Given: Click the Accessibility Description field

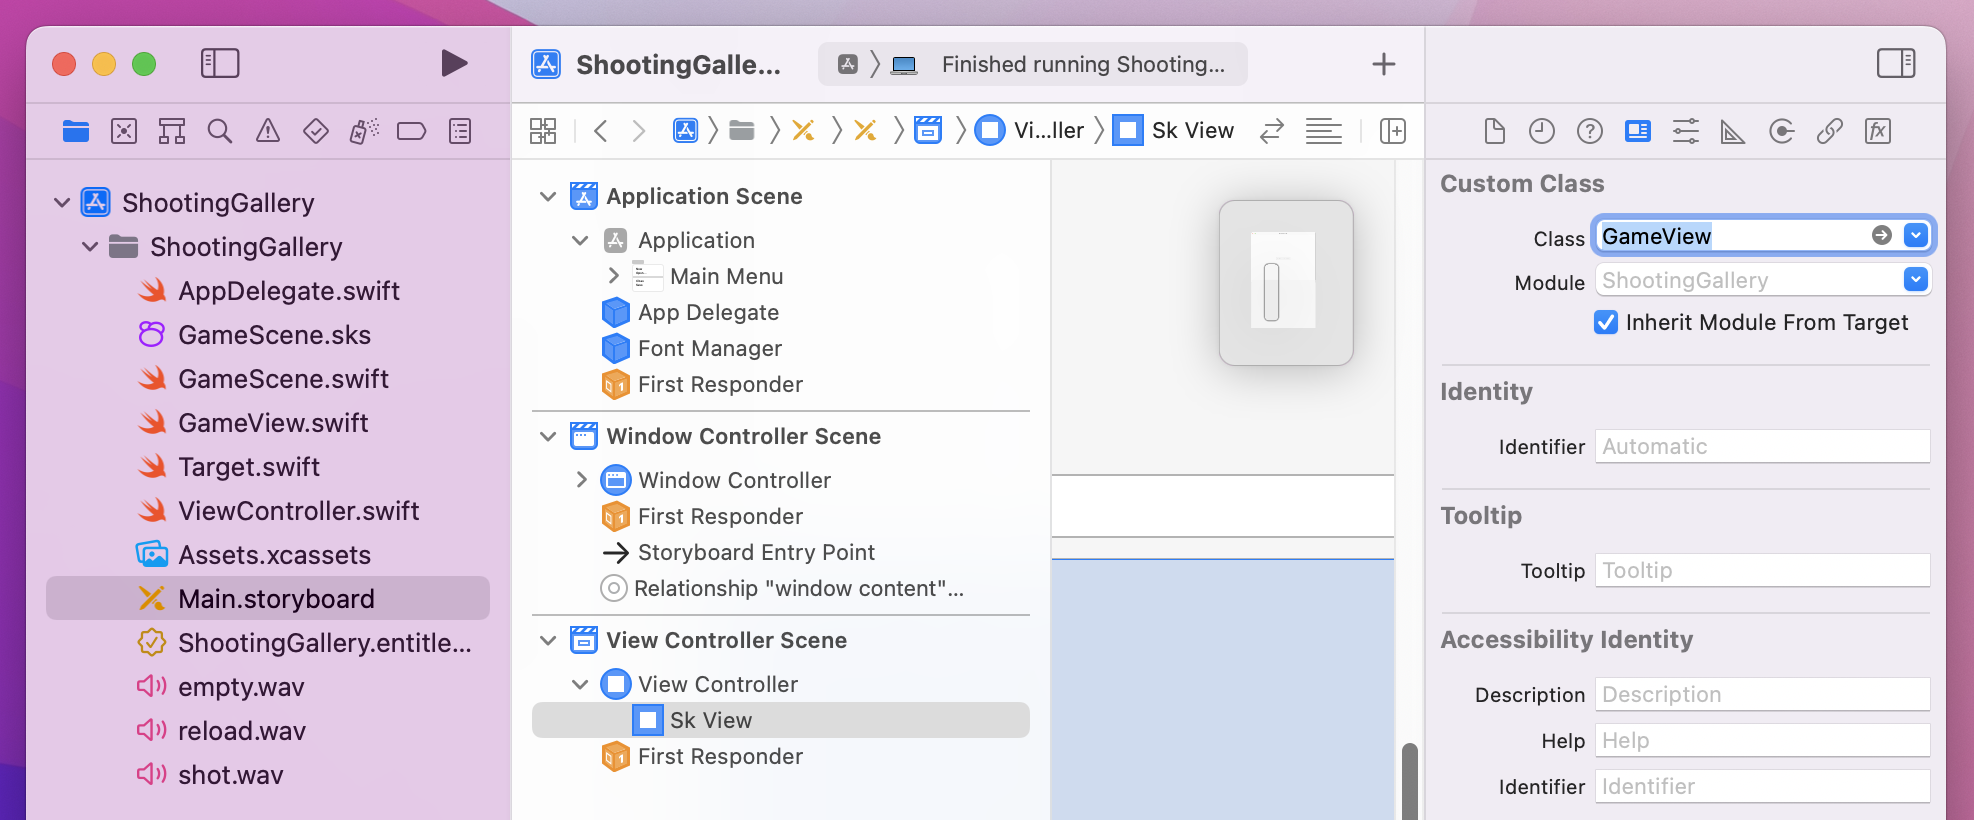Looking at the screenshot, I should click(1762, 694).
